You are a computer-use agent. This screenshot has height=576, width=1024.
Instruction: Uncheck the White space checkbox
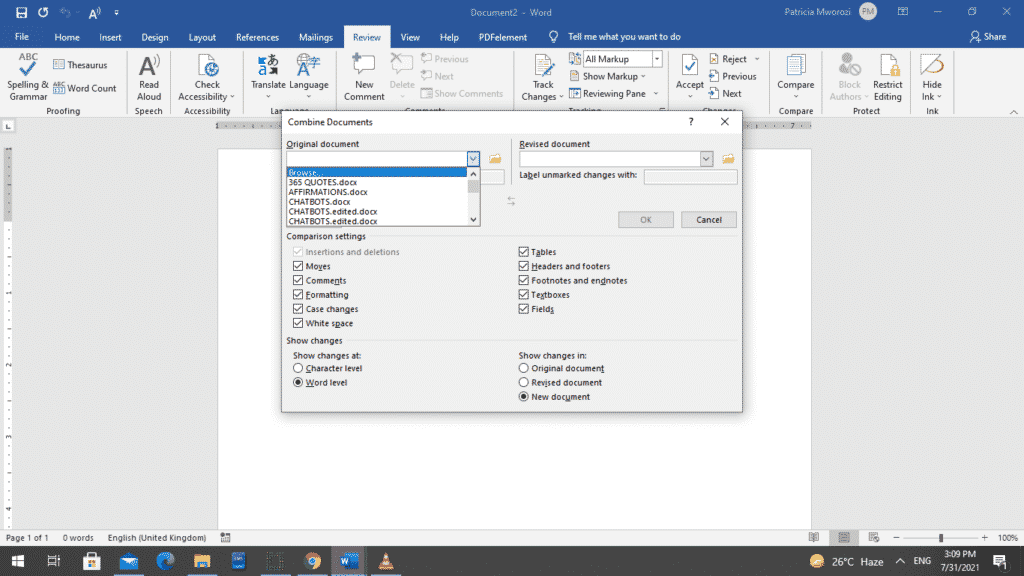[298, 323]
